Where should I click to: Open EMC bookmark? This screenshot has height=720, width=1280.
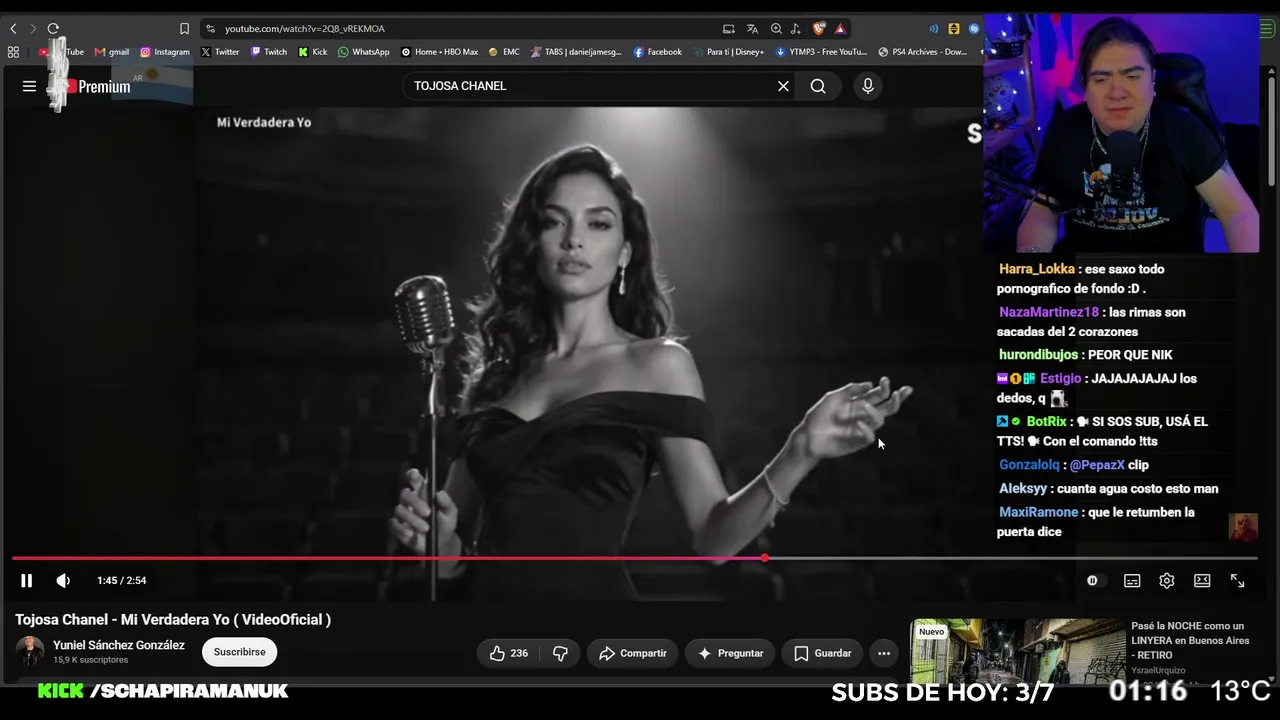(x=504, y=52)
